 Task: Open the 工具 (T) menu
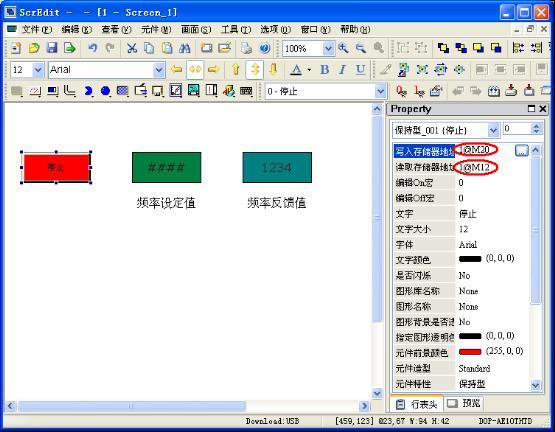(236, 29)
